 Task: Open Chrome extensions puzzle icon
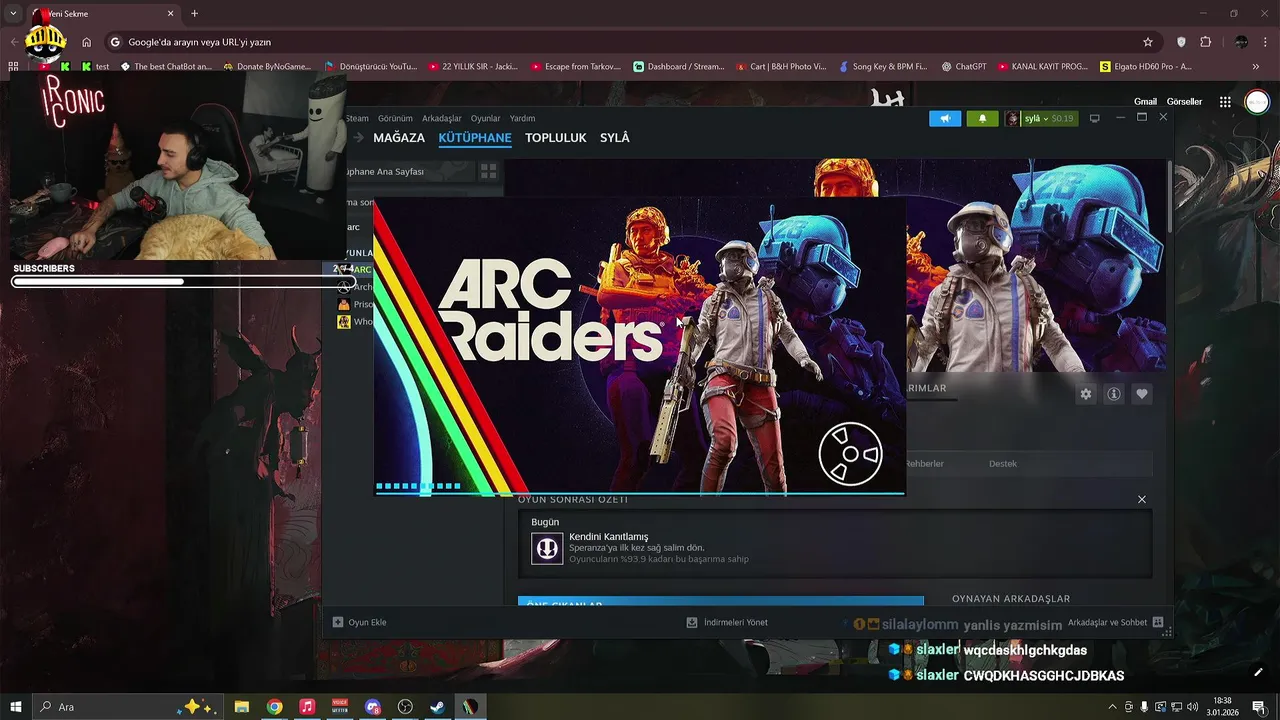[x=1206, y=42]
